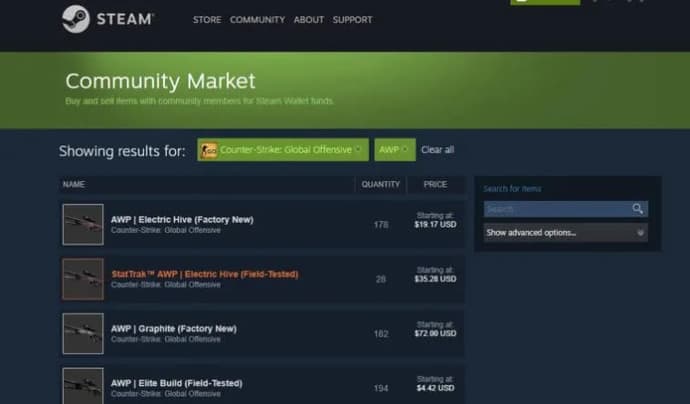Remove the AWP filter tag

tap(405, 149)
